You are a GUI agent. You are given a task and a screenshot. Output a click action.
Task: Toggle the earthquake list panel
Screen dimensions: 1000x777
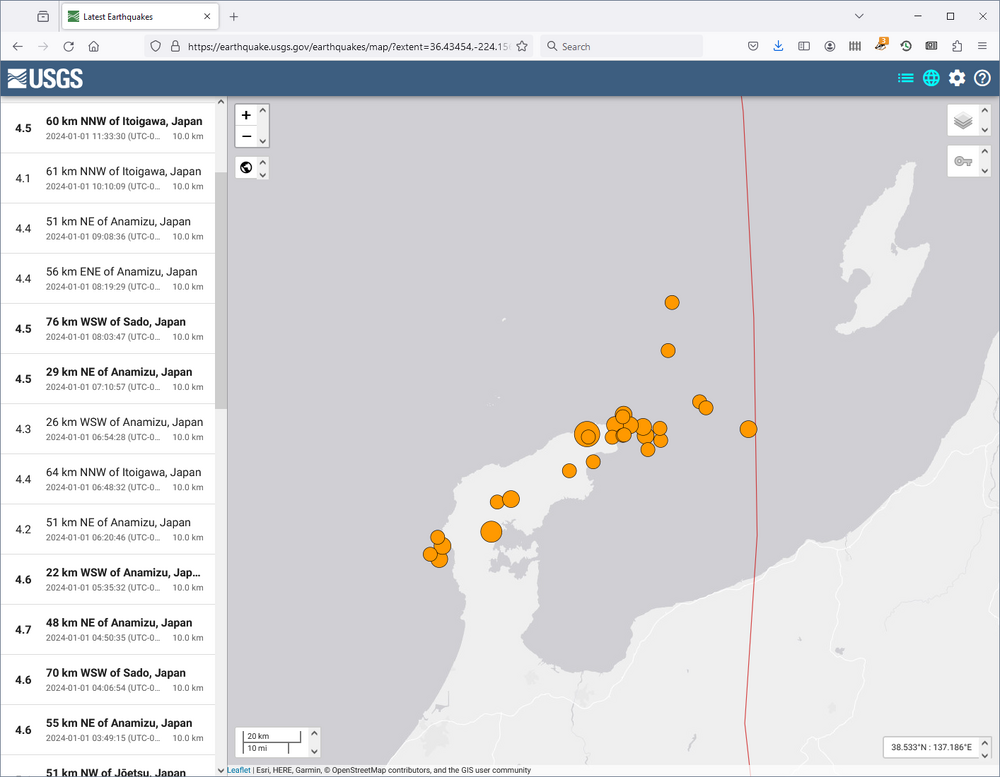(x=906, y=78)
